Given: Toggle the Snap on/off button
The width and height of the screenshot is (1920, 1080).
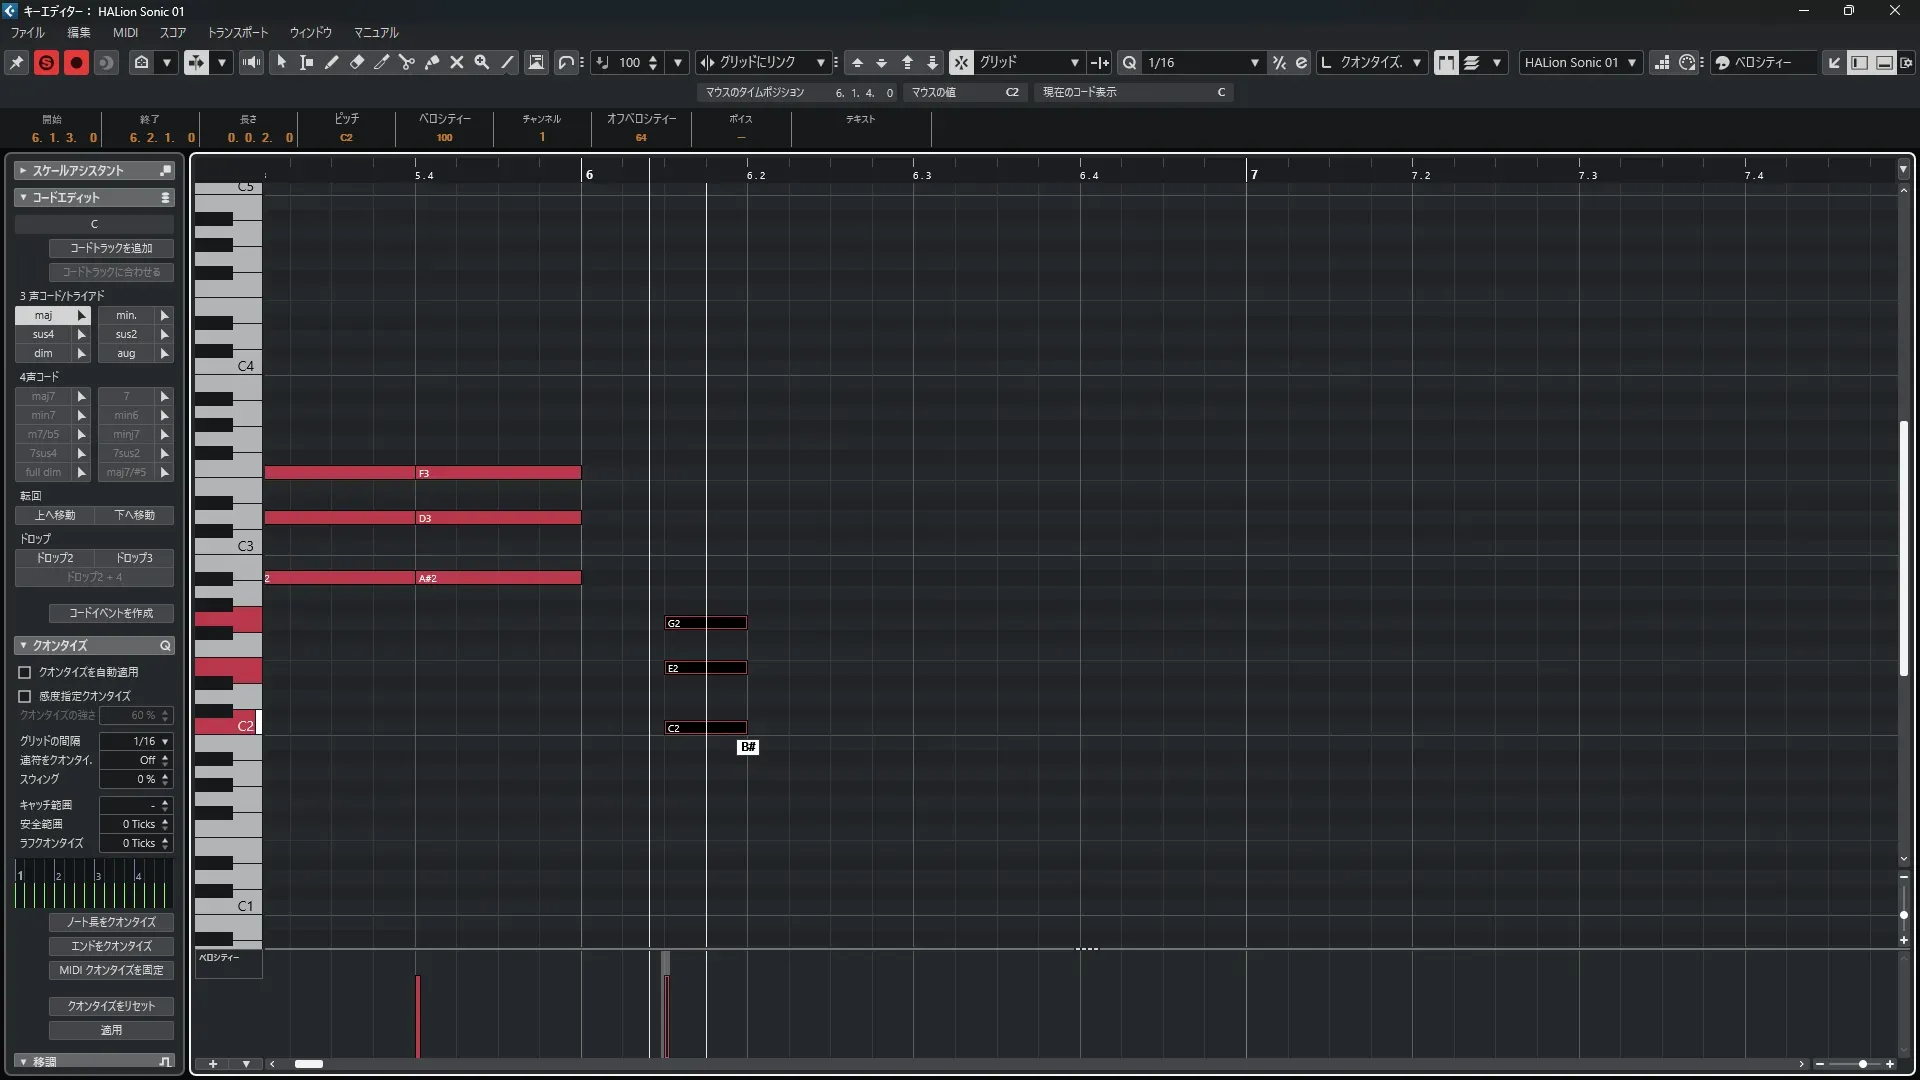Looking at the screenshot, I should point(961,62).
